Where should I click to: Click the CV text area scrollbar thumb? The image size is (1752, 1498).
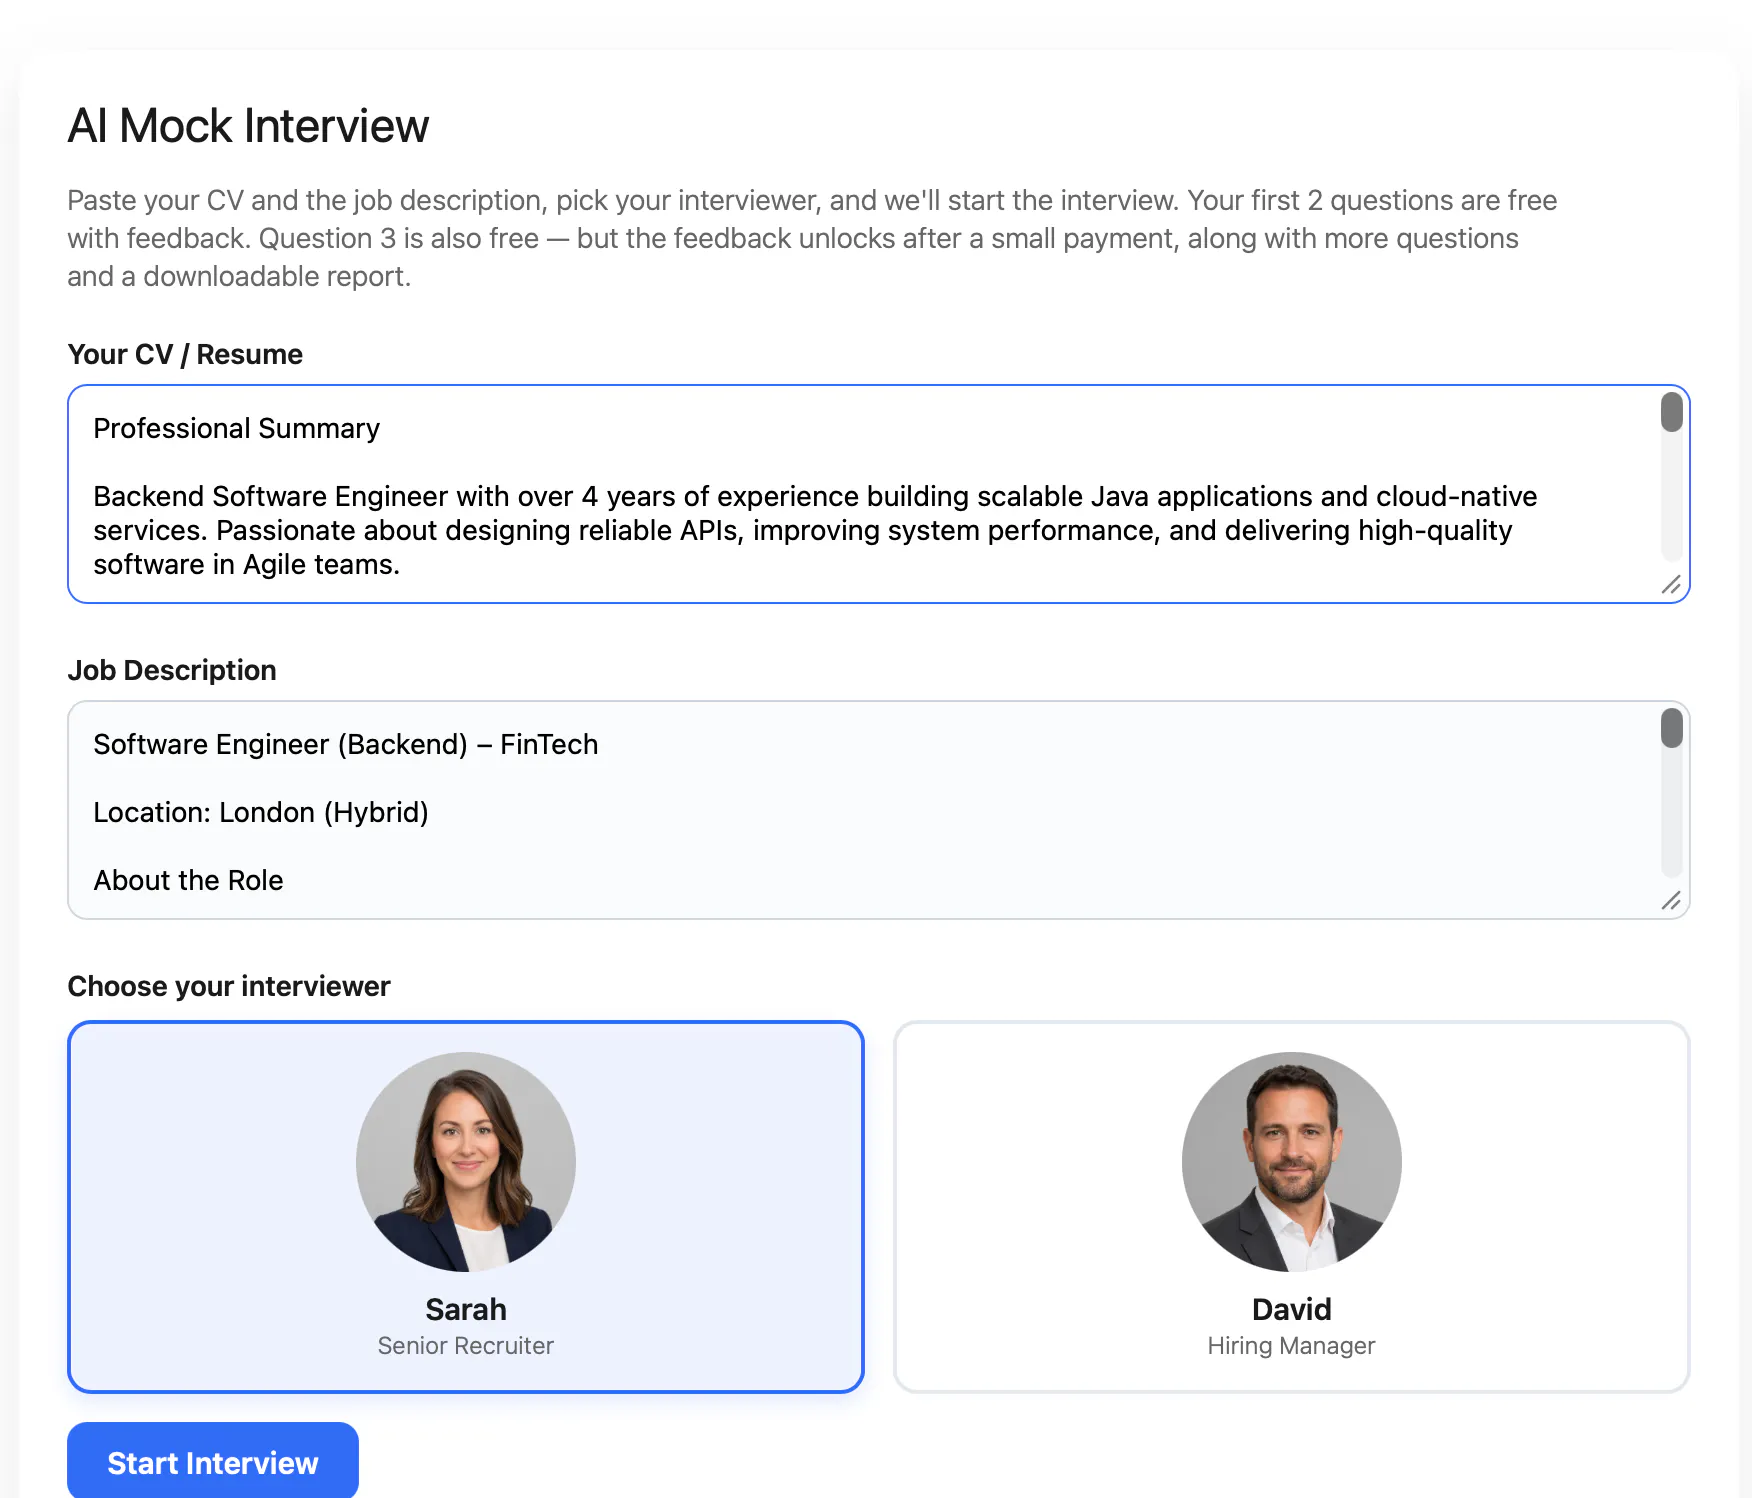pos(1672,412)
